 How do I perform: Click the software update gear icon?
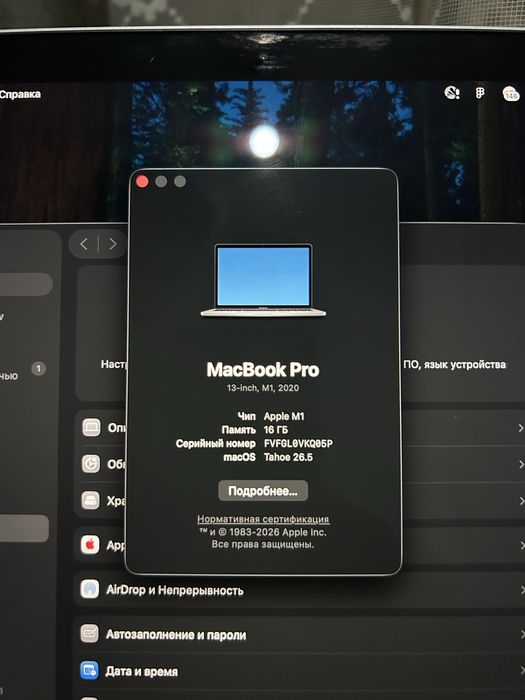[x=91, y=464]
